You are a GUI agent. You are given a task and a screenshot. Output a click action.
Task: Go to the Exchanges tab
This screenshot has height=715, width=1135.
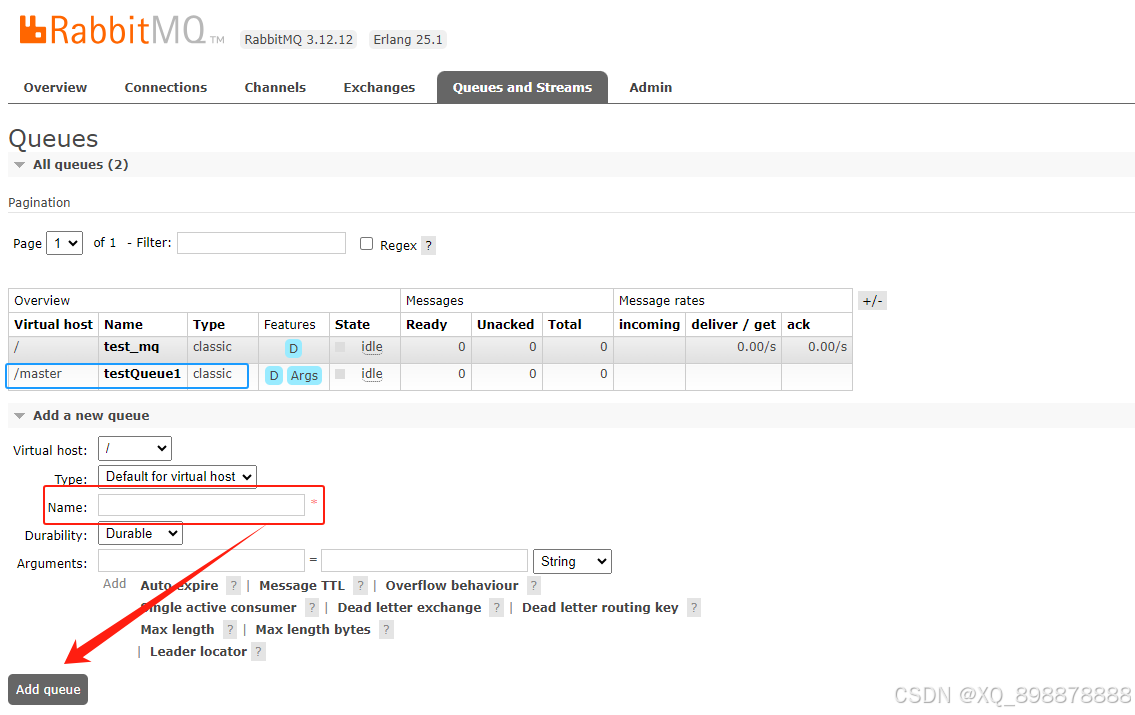pyautogui.click(x=379, y=88)
